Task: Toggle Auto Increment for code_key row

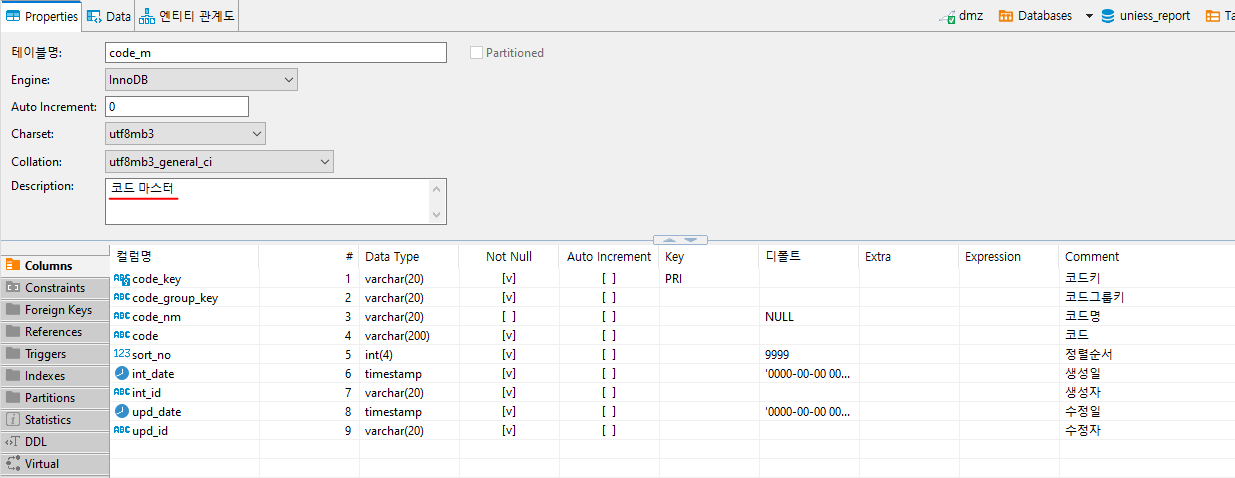Action: [609, 279]
